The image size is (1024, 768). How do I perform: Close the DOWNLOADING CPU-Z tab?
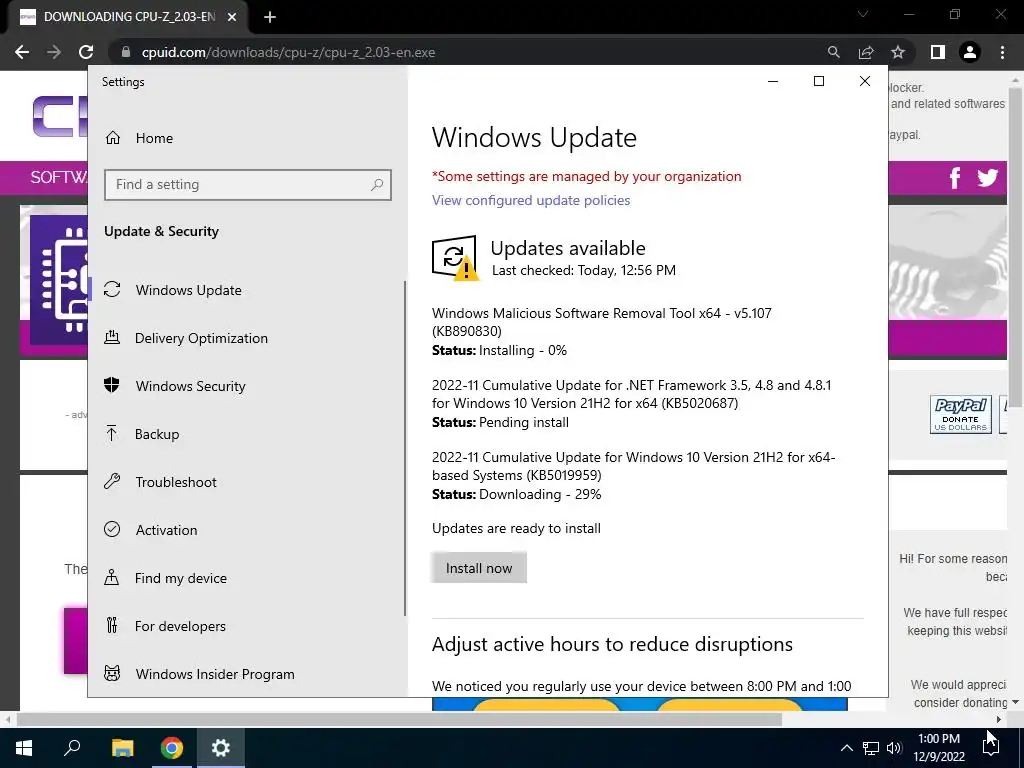point(232,18)
